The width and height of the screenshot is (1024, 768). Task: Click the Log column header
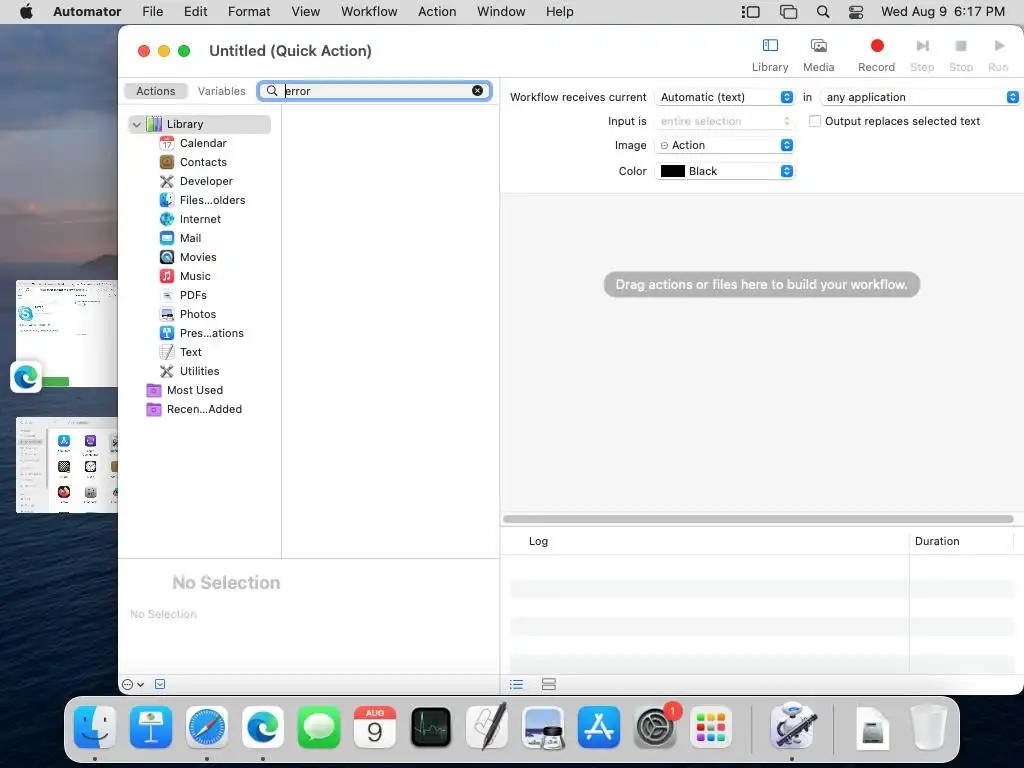(x=538, y=541)
